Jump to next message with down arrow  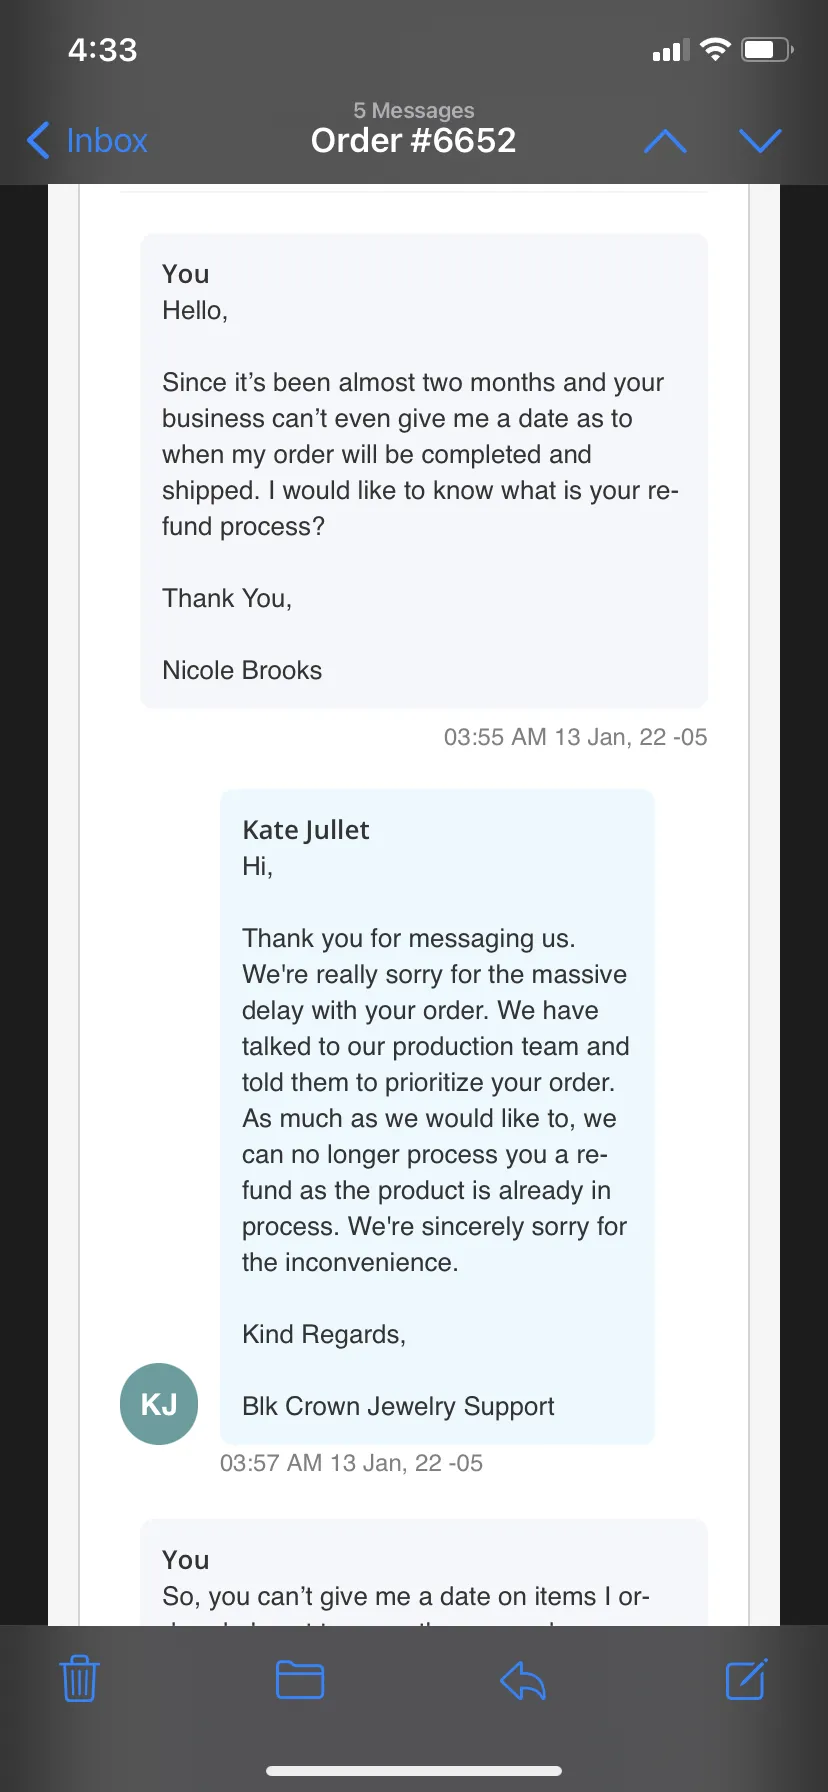pos(760,141)
